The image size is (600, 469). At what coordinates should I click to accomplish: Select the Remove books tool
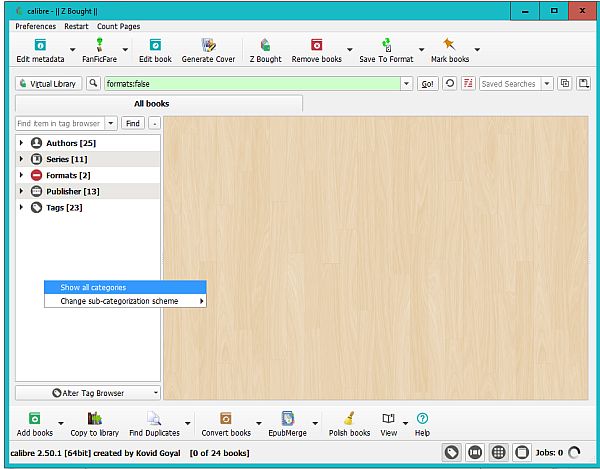316,50
